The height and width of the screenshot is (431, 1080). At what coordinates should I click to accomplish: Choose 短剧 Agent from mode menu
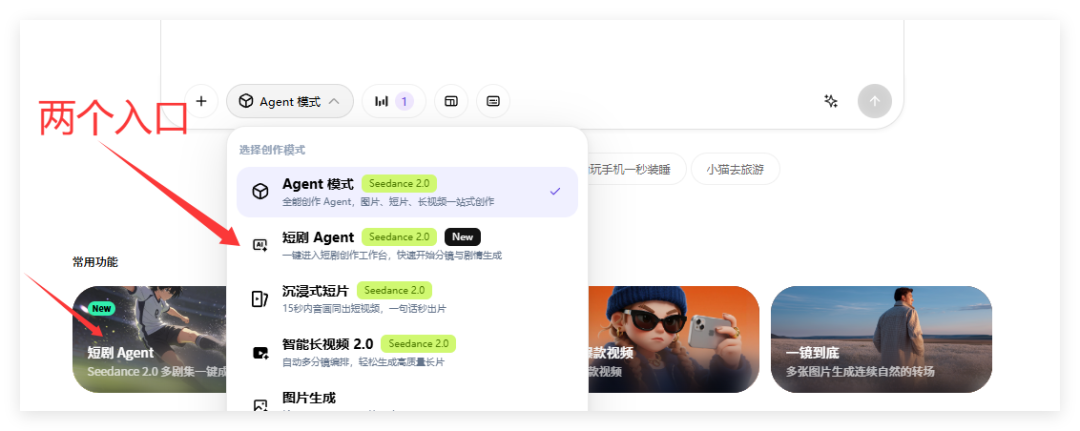[x=407, y=245]
